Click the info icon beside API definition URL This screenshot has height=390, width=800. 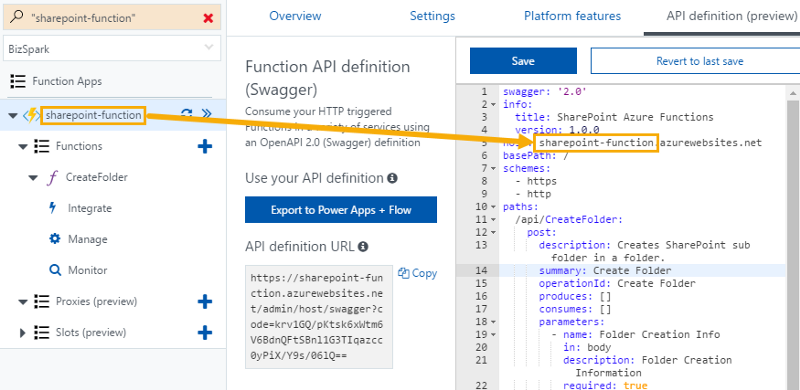coord(363,247)
